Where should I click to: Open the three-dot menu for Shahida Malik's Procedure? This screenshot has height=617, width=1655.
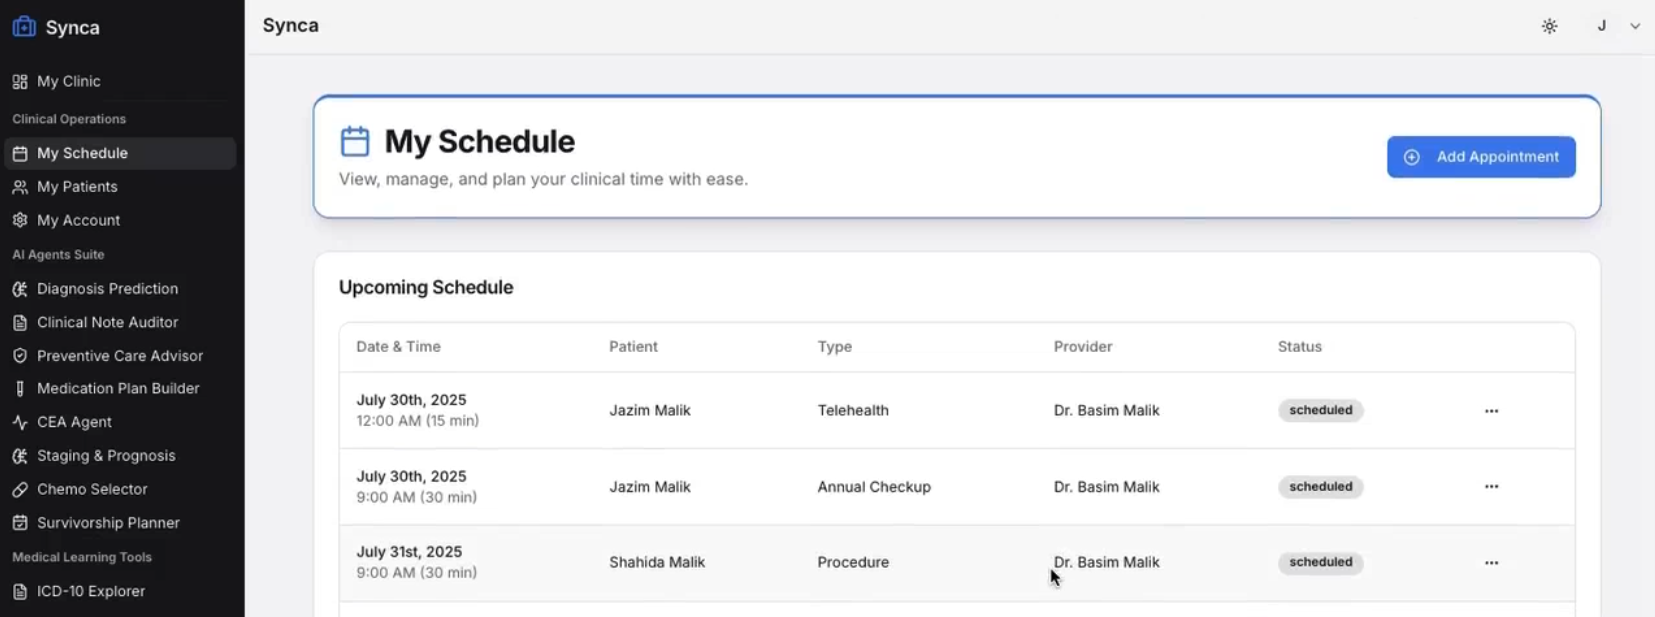pyautogui.click(x=1491, y=563)
